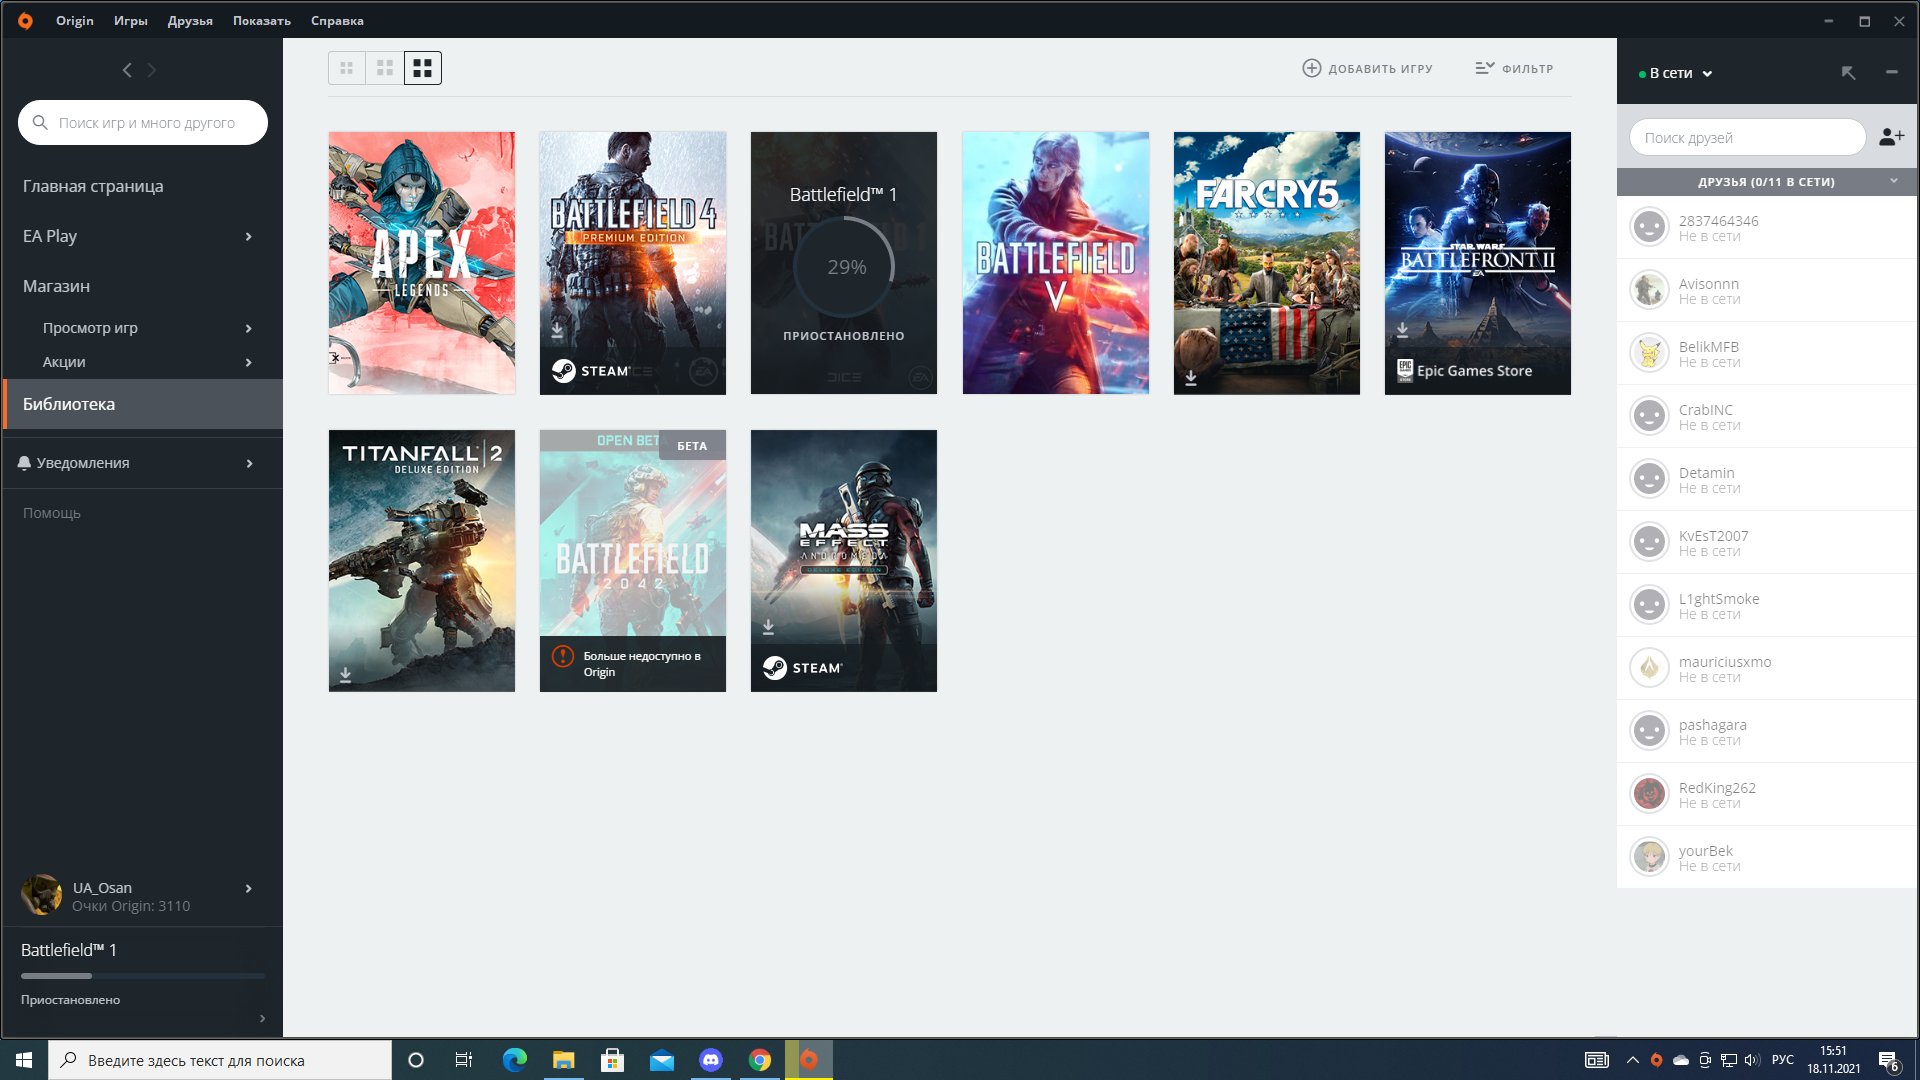The width and height of the screenshot is (1920, 1080).
Task: Expand UA_Osan profile menu
Action: pos(248,888)
